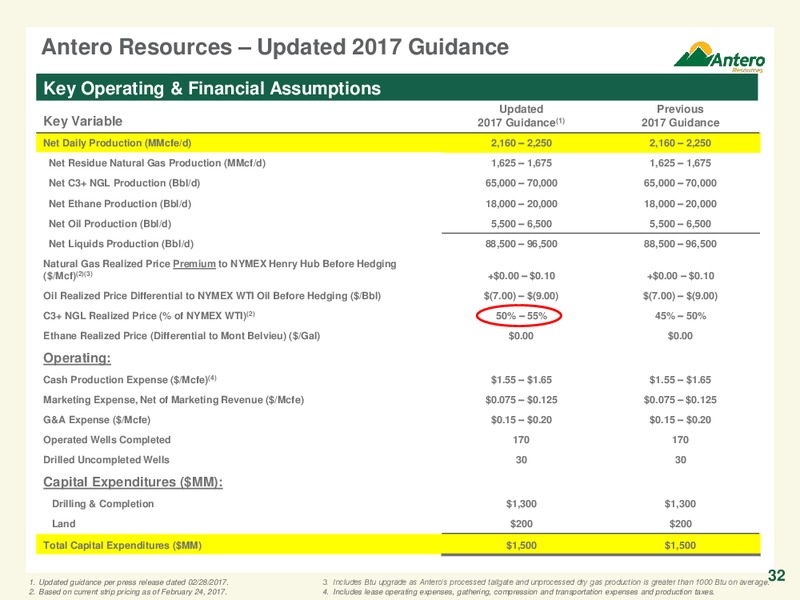Image resolution: width=800 pixels, height=600 pixels.
Task: Select 'Cash Production Expense ($/Mcfe)' label
Action: coord(130,380)
